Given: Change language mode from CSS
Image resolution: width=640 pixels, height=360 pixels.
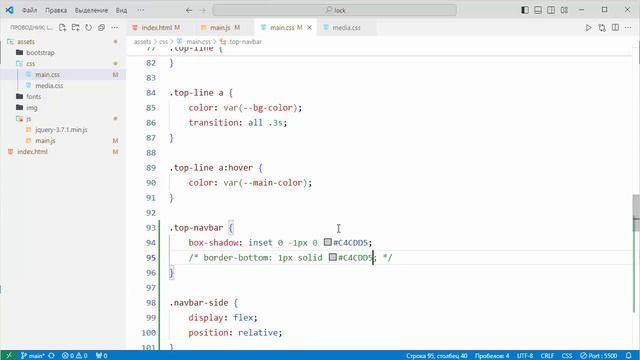Looking at the screenshot, I should [567, 356].
